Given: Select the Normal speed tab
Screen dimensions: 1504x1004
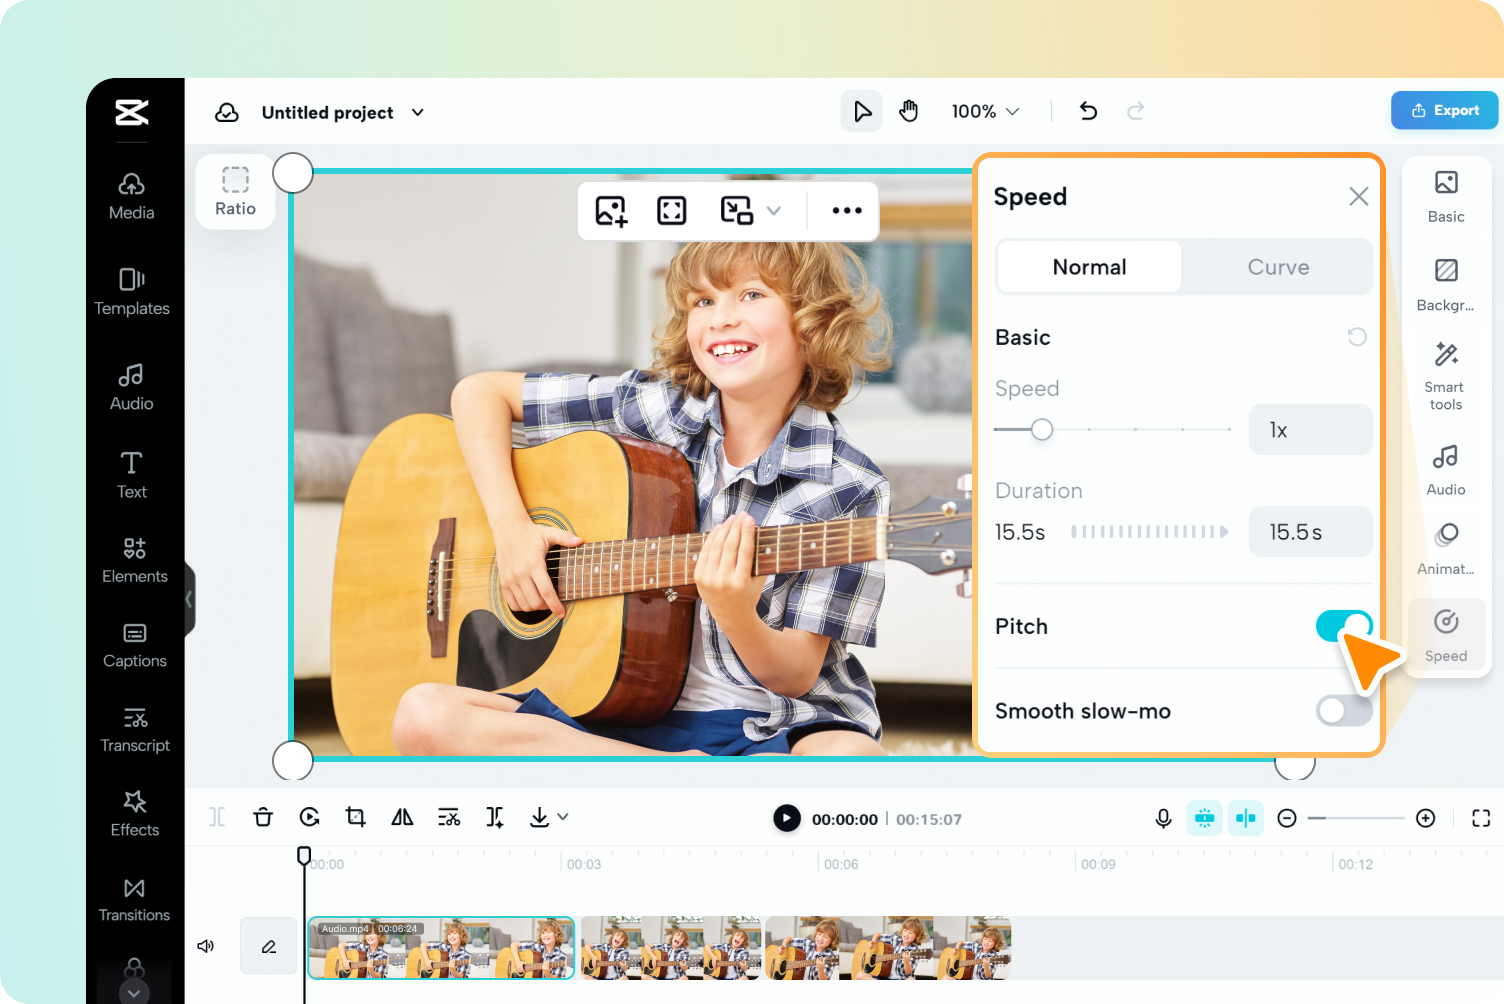Looking at the screenshot, I should point(1089,267).
